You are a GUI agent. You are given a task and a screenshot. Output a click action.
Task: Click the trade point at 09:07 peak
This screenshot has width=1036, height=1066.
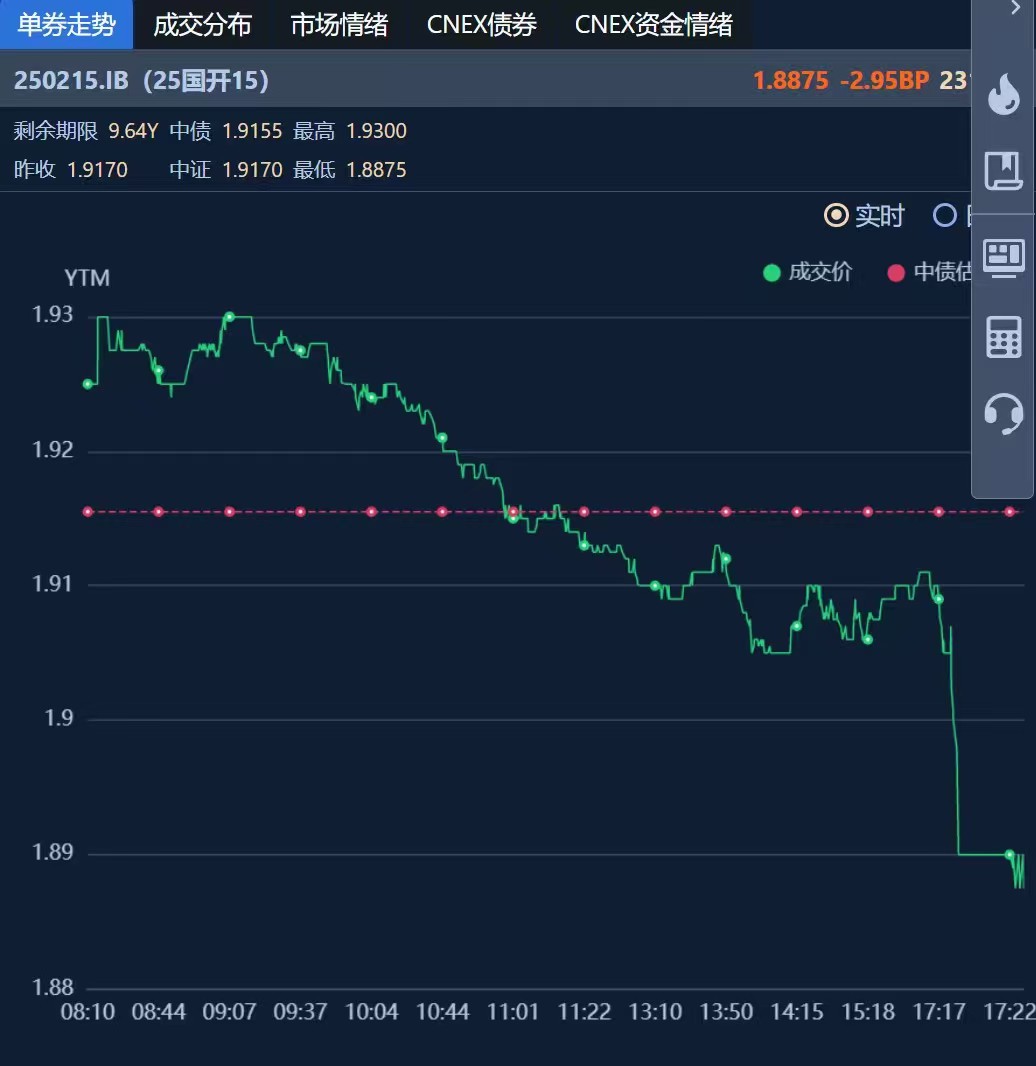tap(229, 317)
